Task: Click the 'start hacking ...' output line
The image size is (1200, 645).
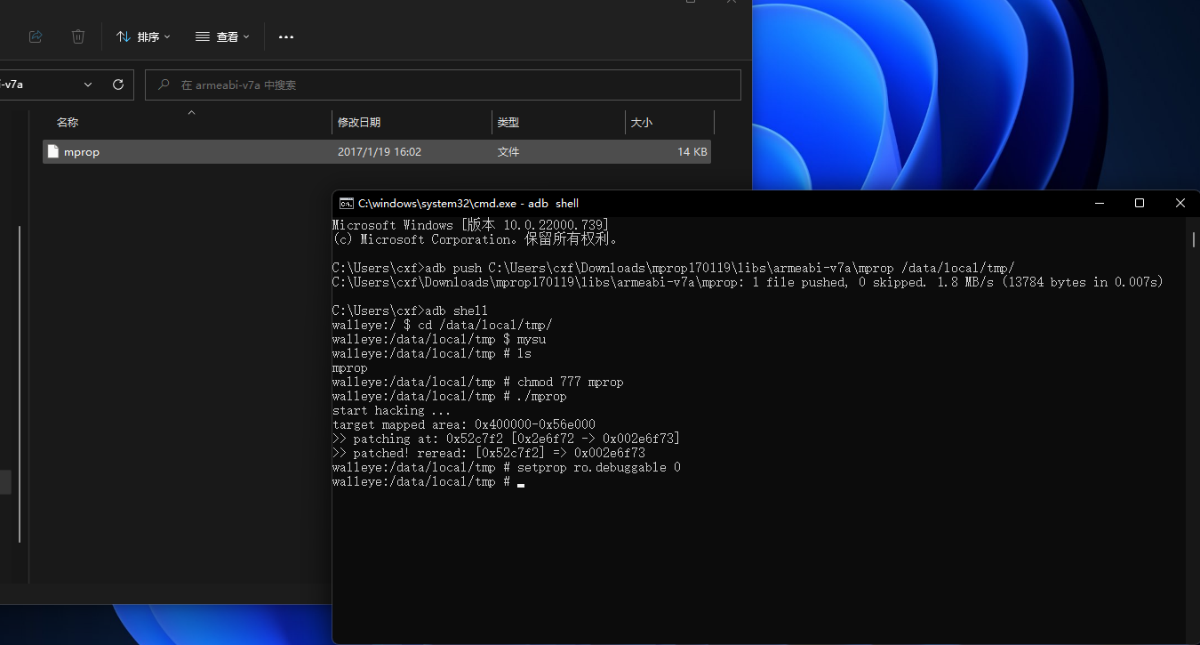Action: click(392, 410)
